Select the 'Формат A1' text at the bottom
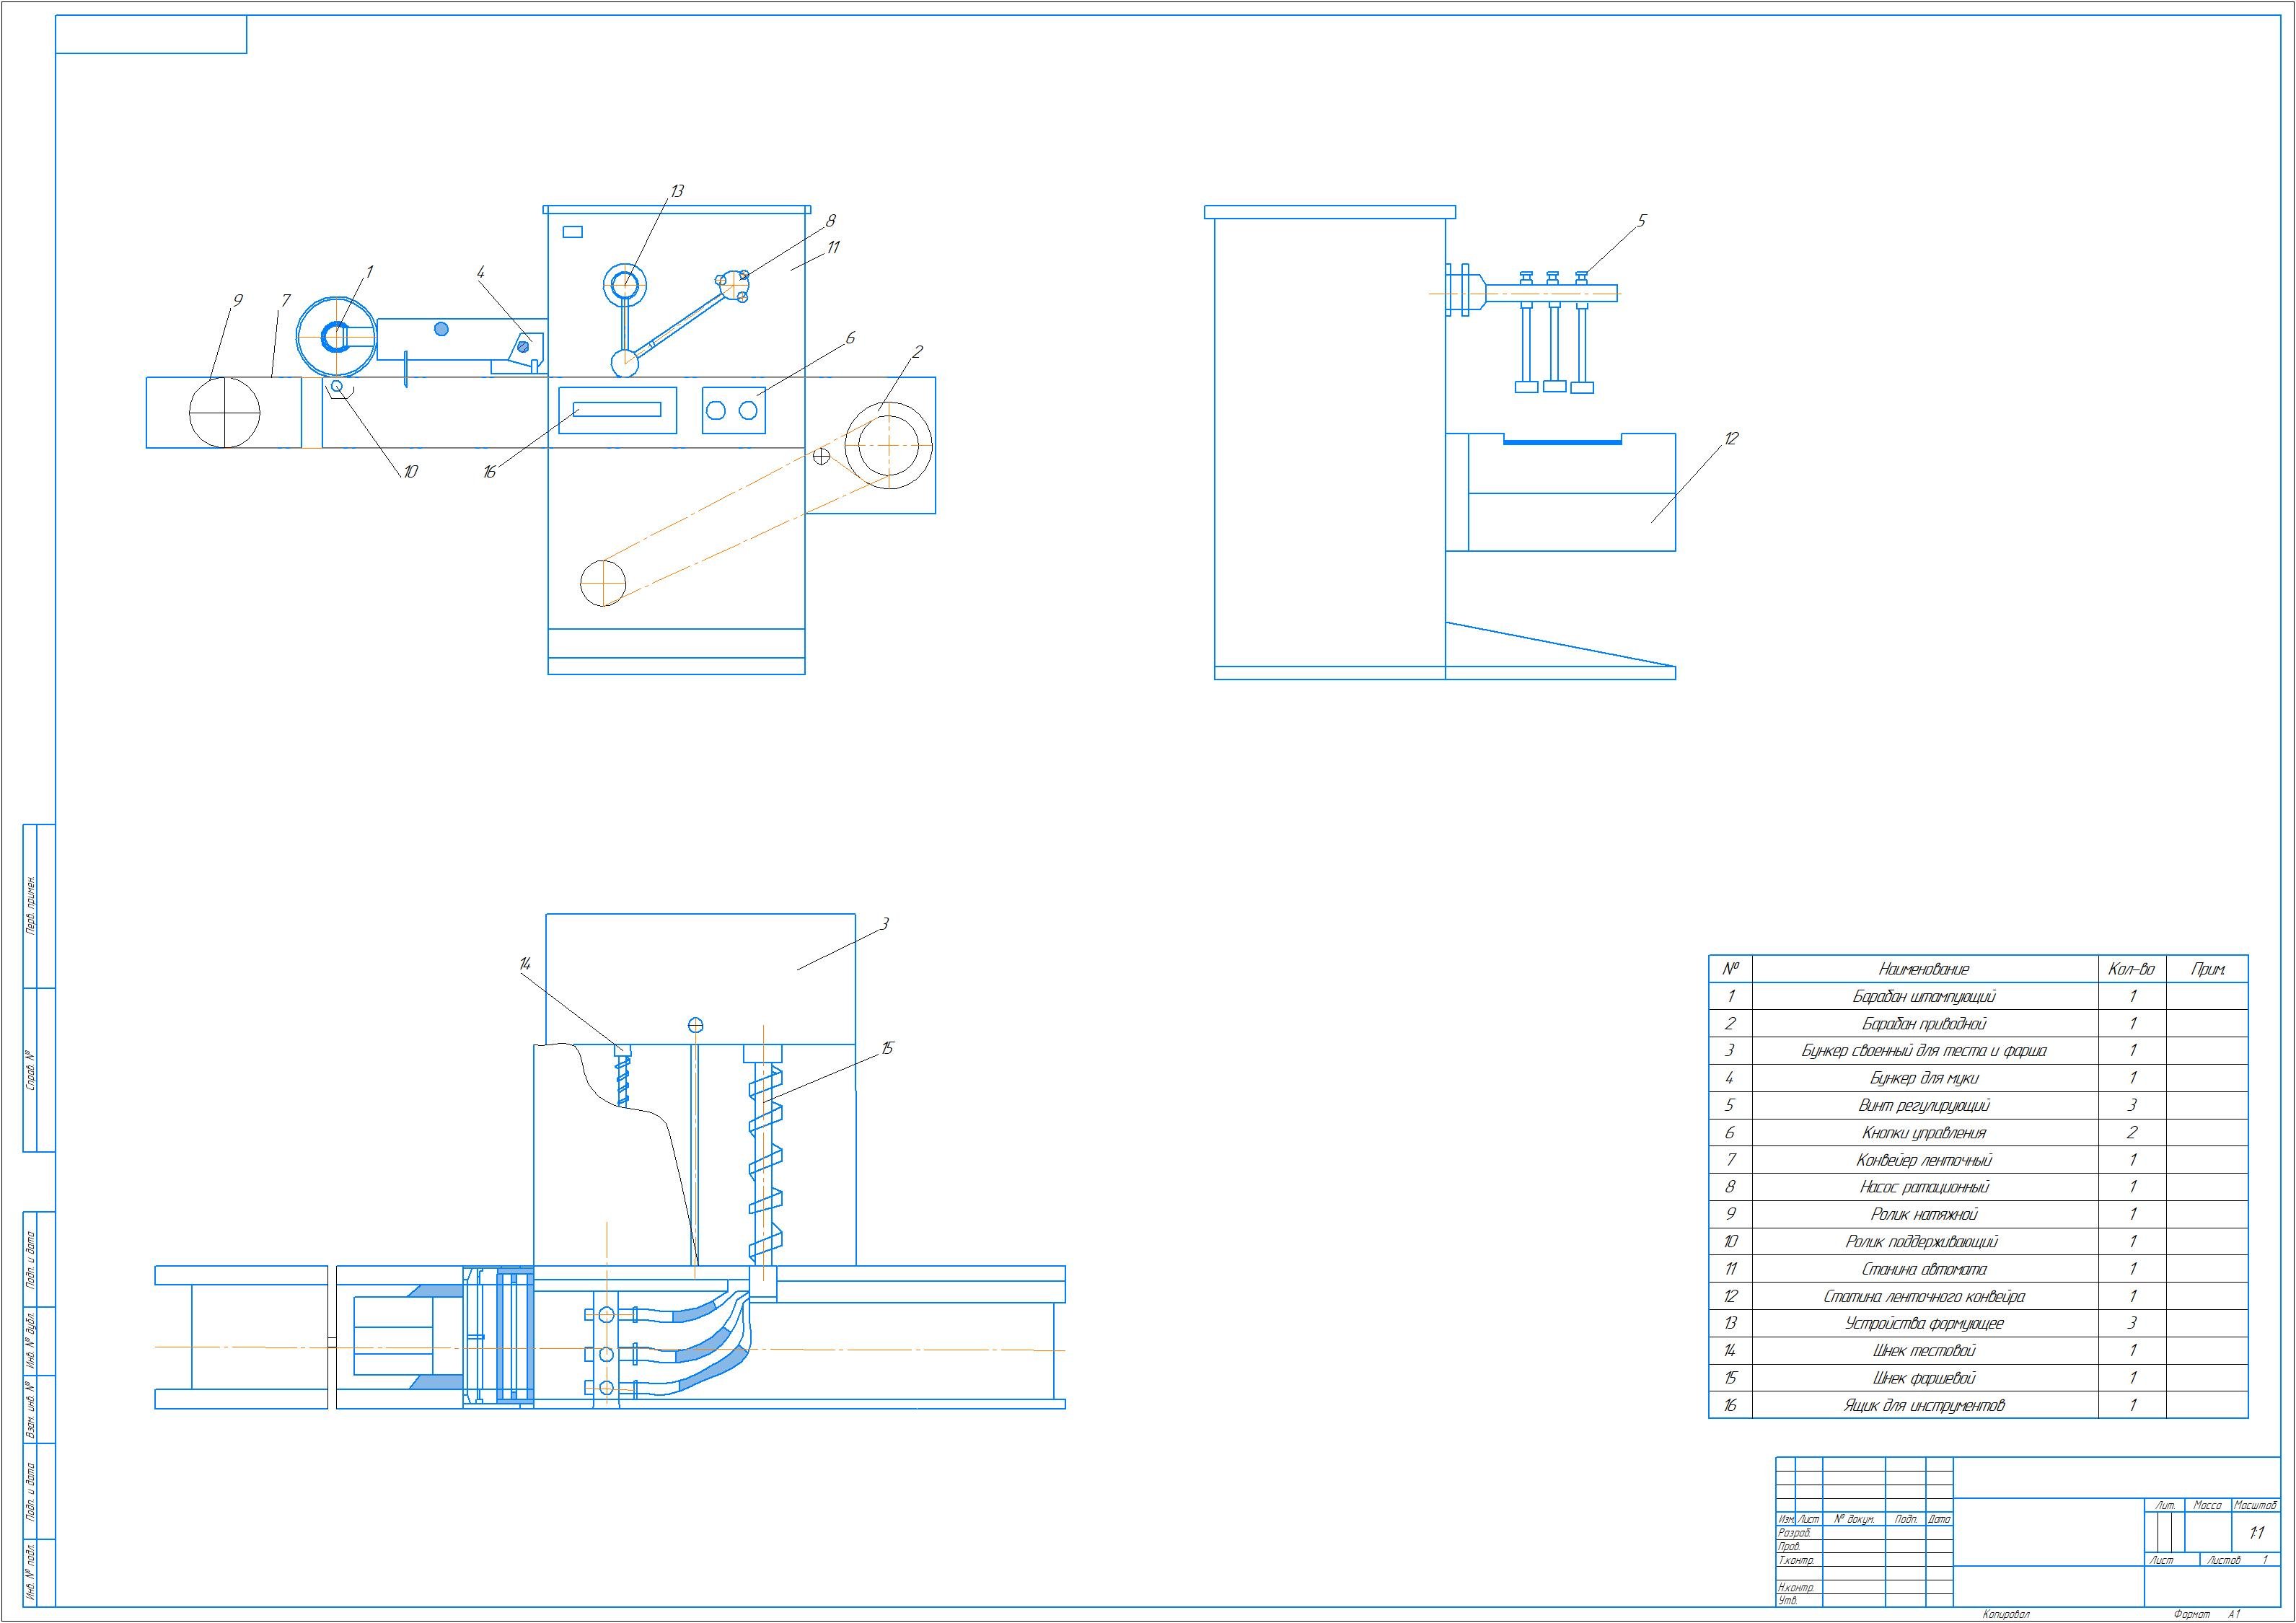This screenshot has width=2296, height=1623. click(x=2206, y=1614)
